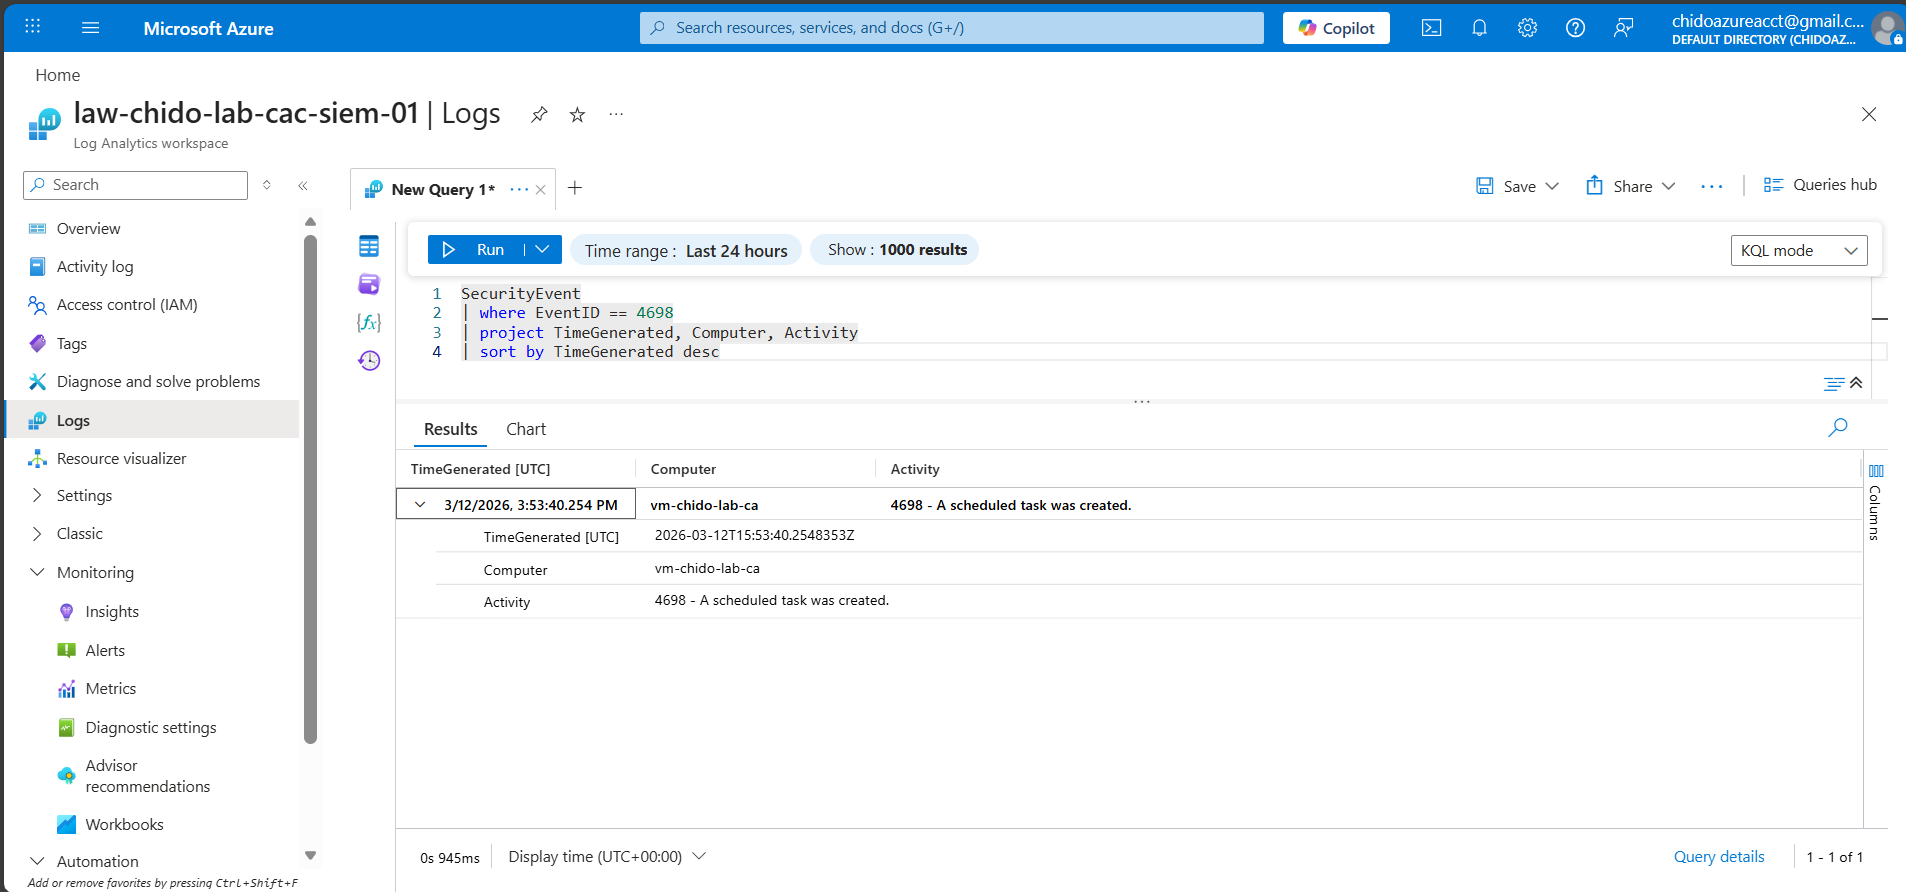
Task: Collapse the expanded result row
Action: click(420, 505)
